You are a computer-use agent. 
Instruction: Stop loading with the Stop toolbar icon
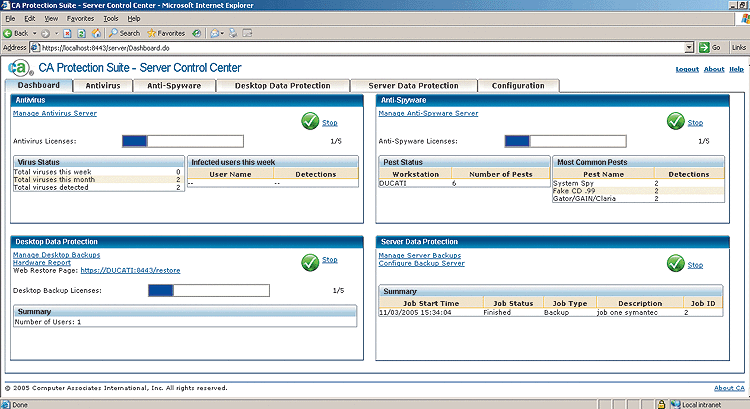(x=67, y=33)
